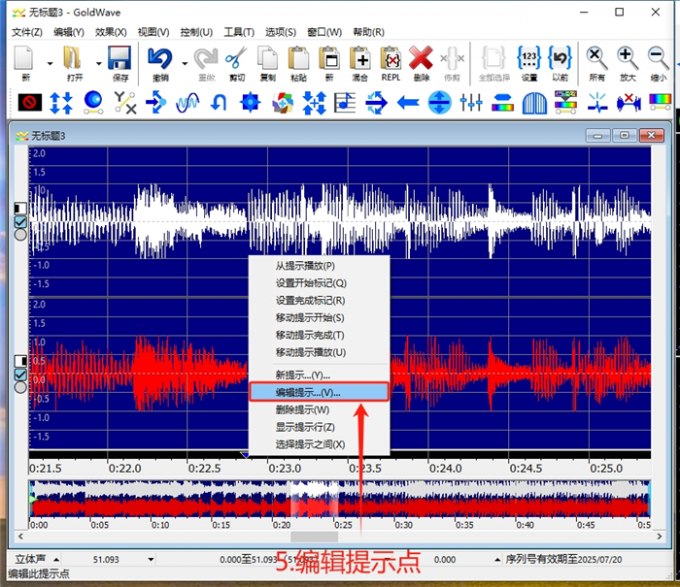Click the scroll-right arrow on the horizontal scrollbar

coord(659,537)
